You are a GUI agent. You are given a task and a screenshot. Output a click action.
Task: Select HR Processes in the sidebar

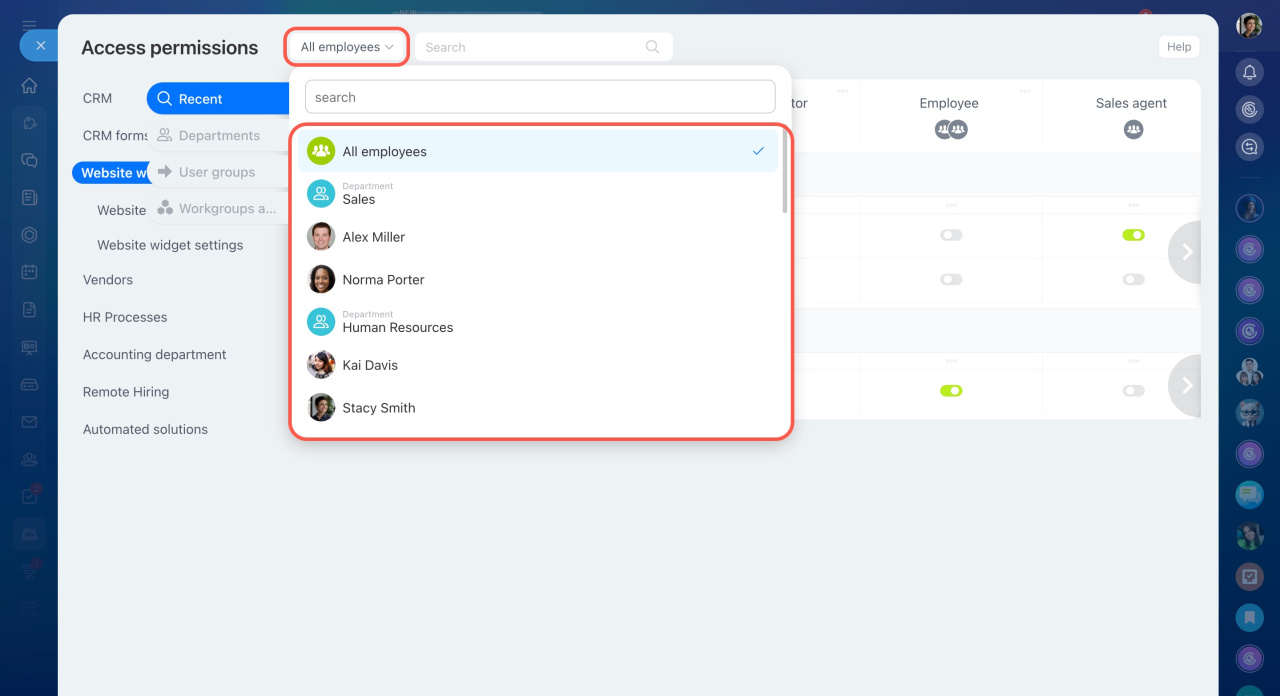[125, 317]
